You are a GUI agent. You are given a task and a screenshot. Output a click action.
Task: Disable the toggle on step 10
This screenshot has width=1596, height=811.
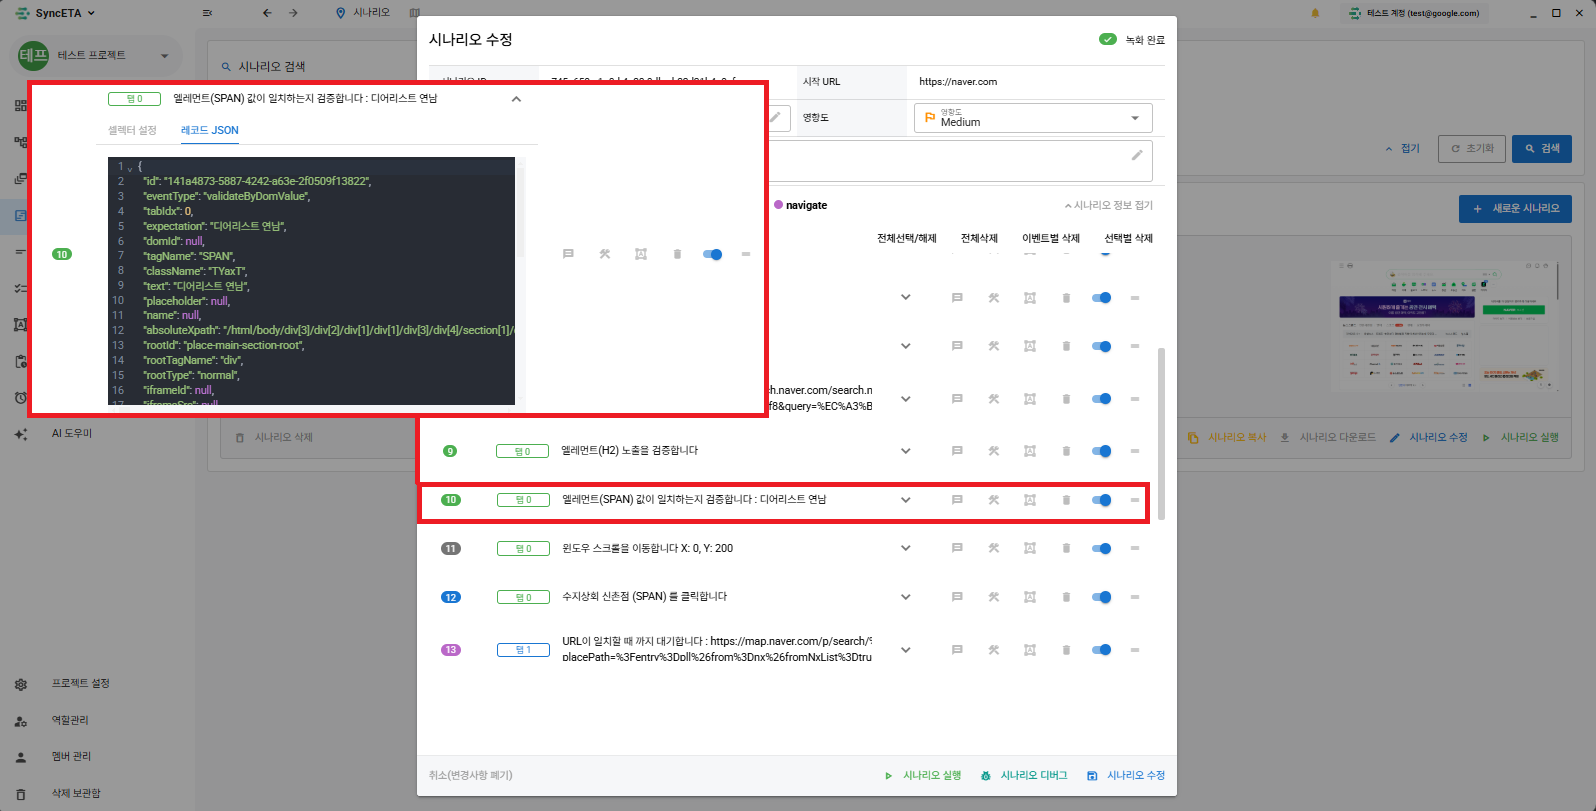1102,500
